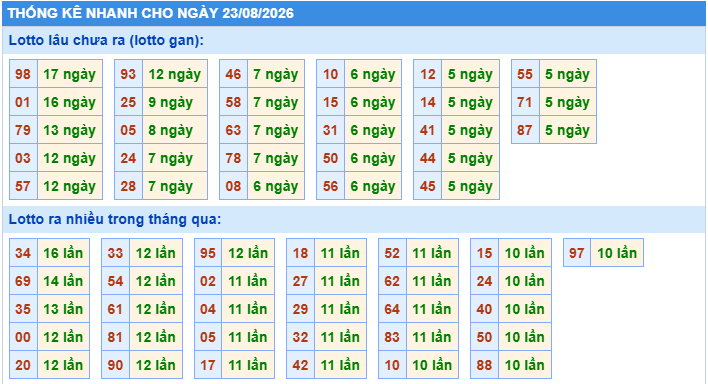708x384 pixels.
Task: Click '11 lần' beside number 27
Action: pos(340,281)
